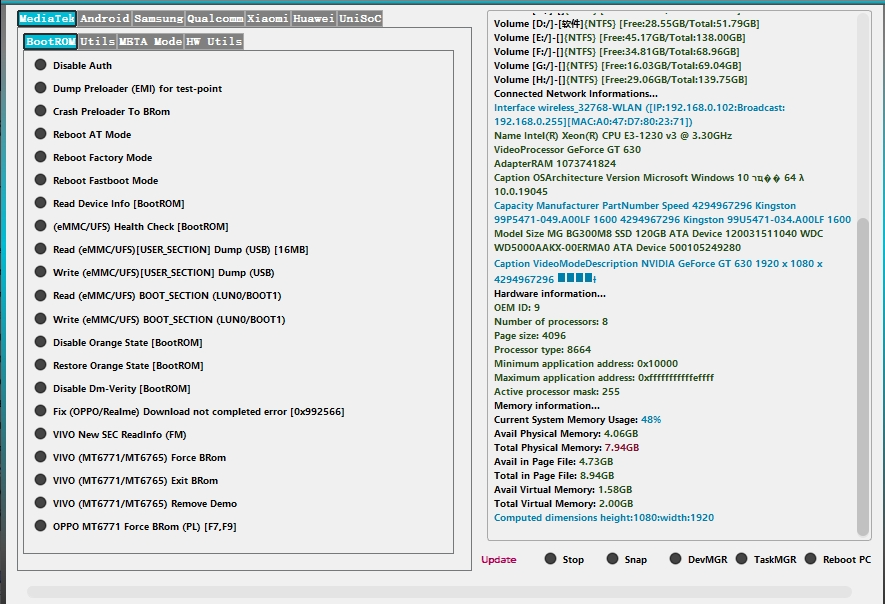This screenshot has width=885, height=604.
Task: Click the 'Name Intel(R) Xeon(R) CPU' line
Action: coord(613,135)
